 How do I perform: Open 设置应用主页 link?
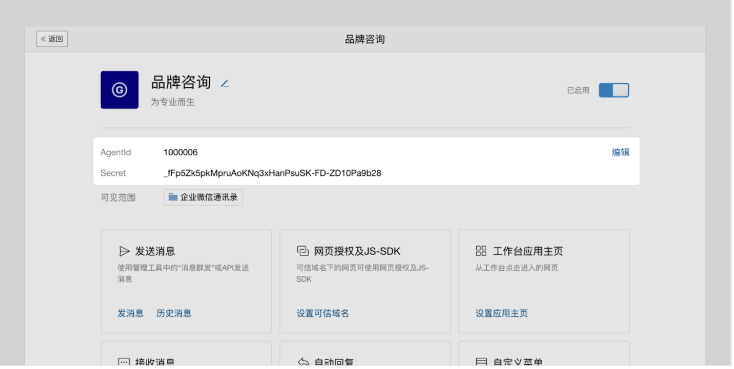501,313
